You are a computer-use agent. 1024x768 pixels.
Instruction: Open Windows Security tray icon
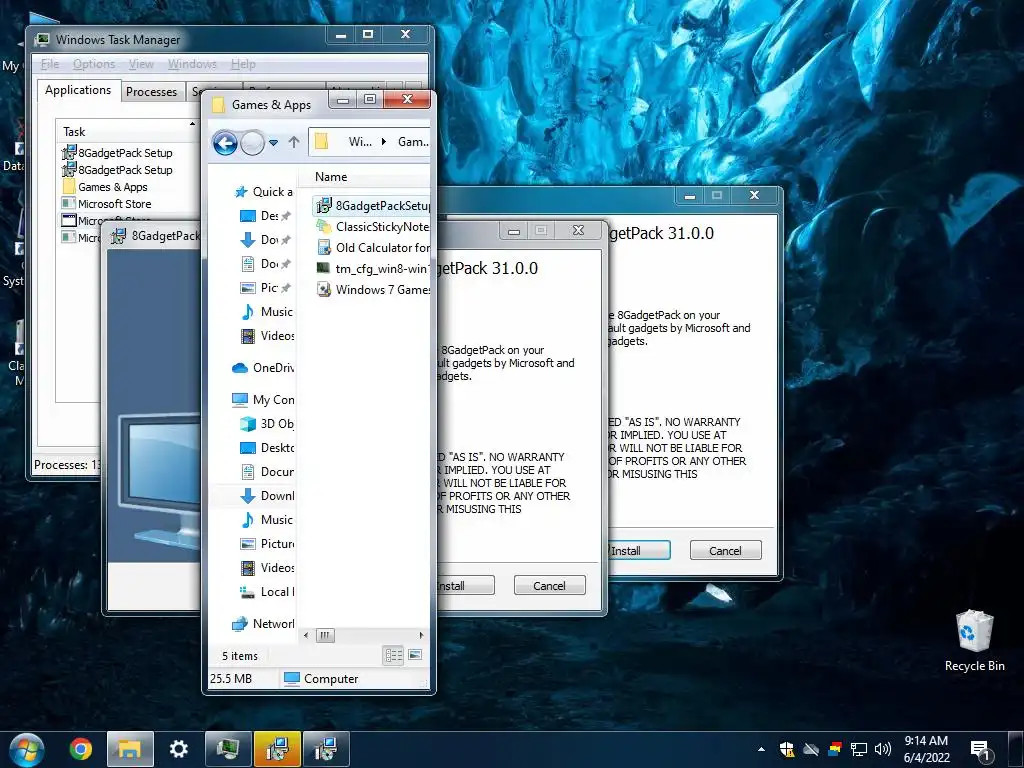click(787, 749)
